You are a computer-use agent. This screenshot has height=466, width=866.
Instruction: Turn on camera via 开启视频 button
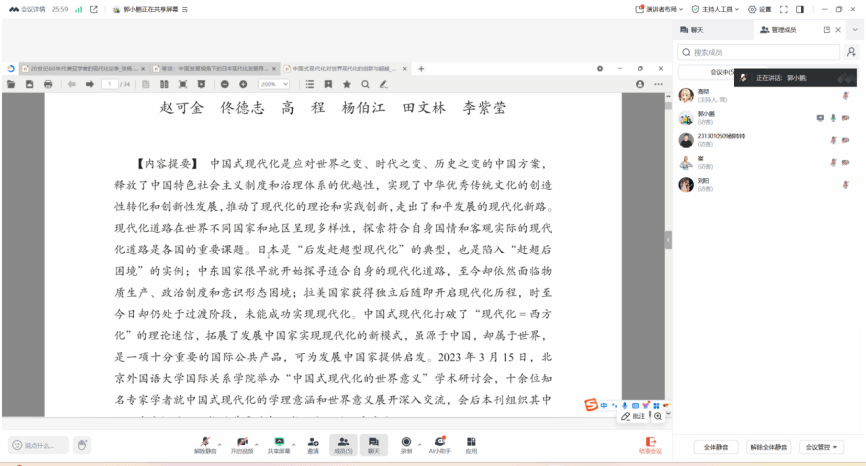[x=242, y=445]
